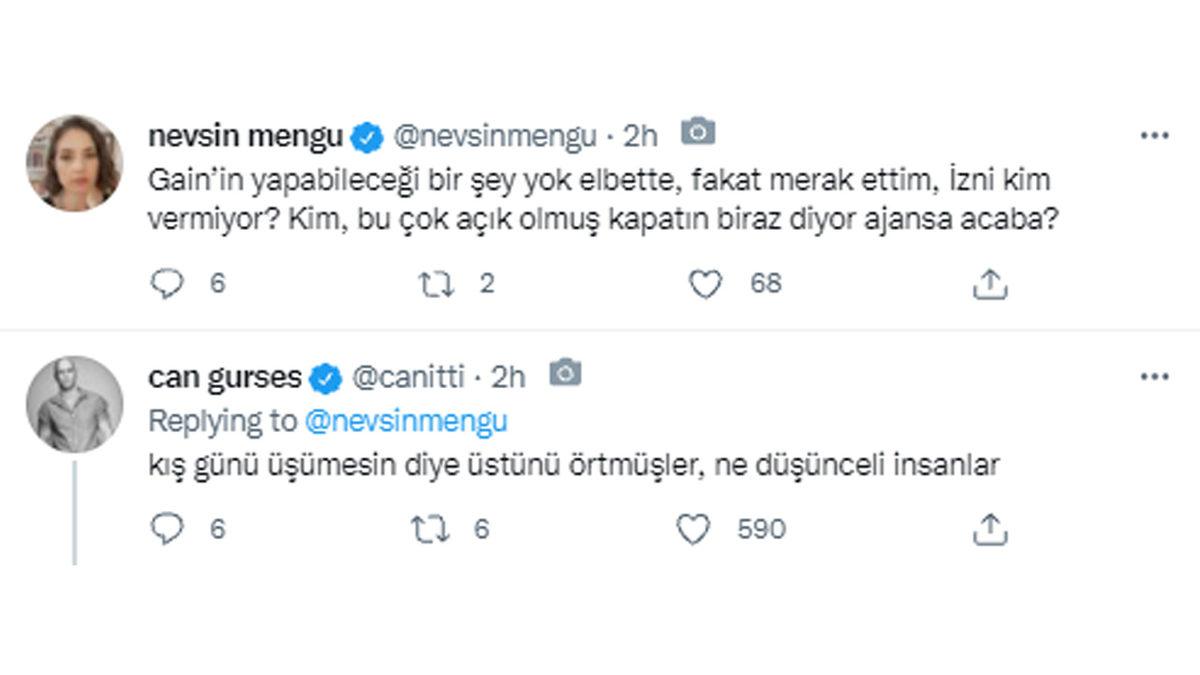The width and height of the screenshot is (1200, 675).
Task: Share nevsin mengu's tweet
Action: [x=991, y=284]
